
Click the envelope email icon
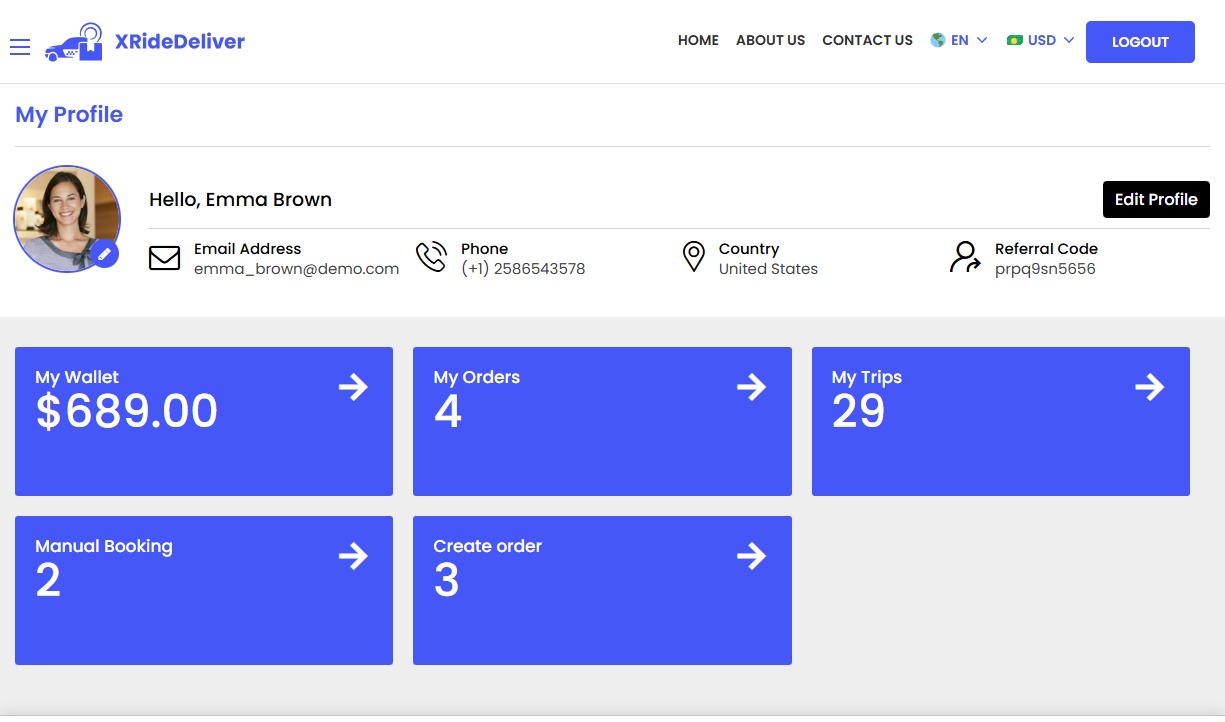164,258
